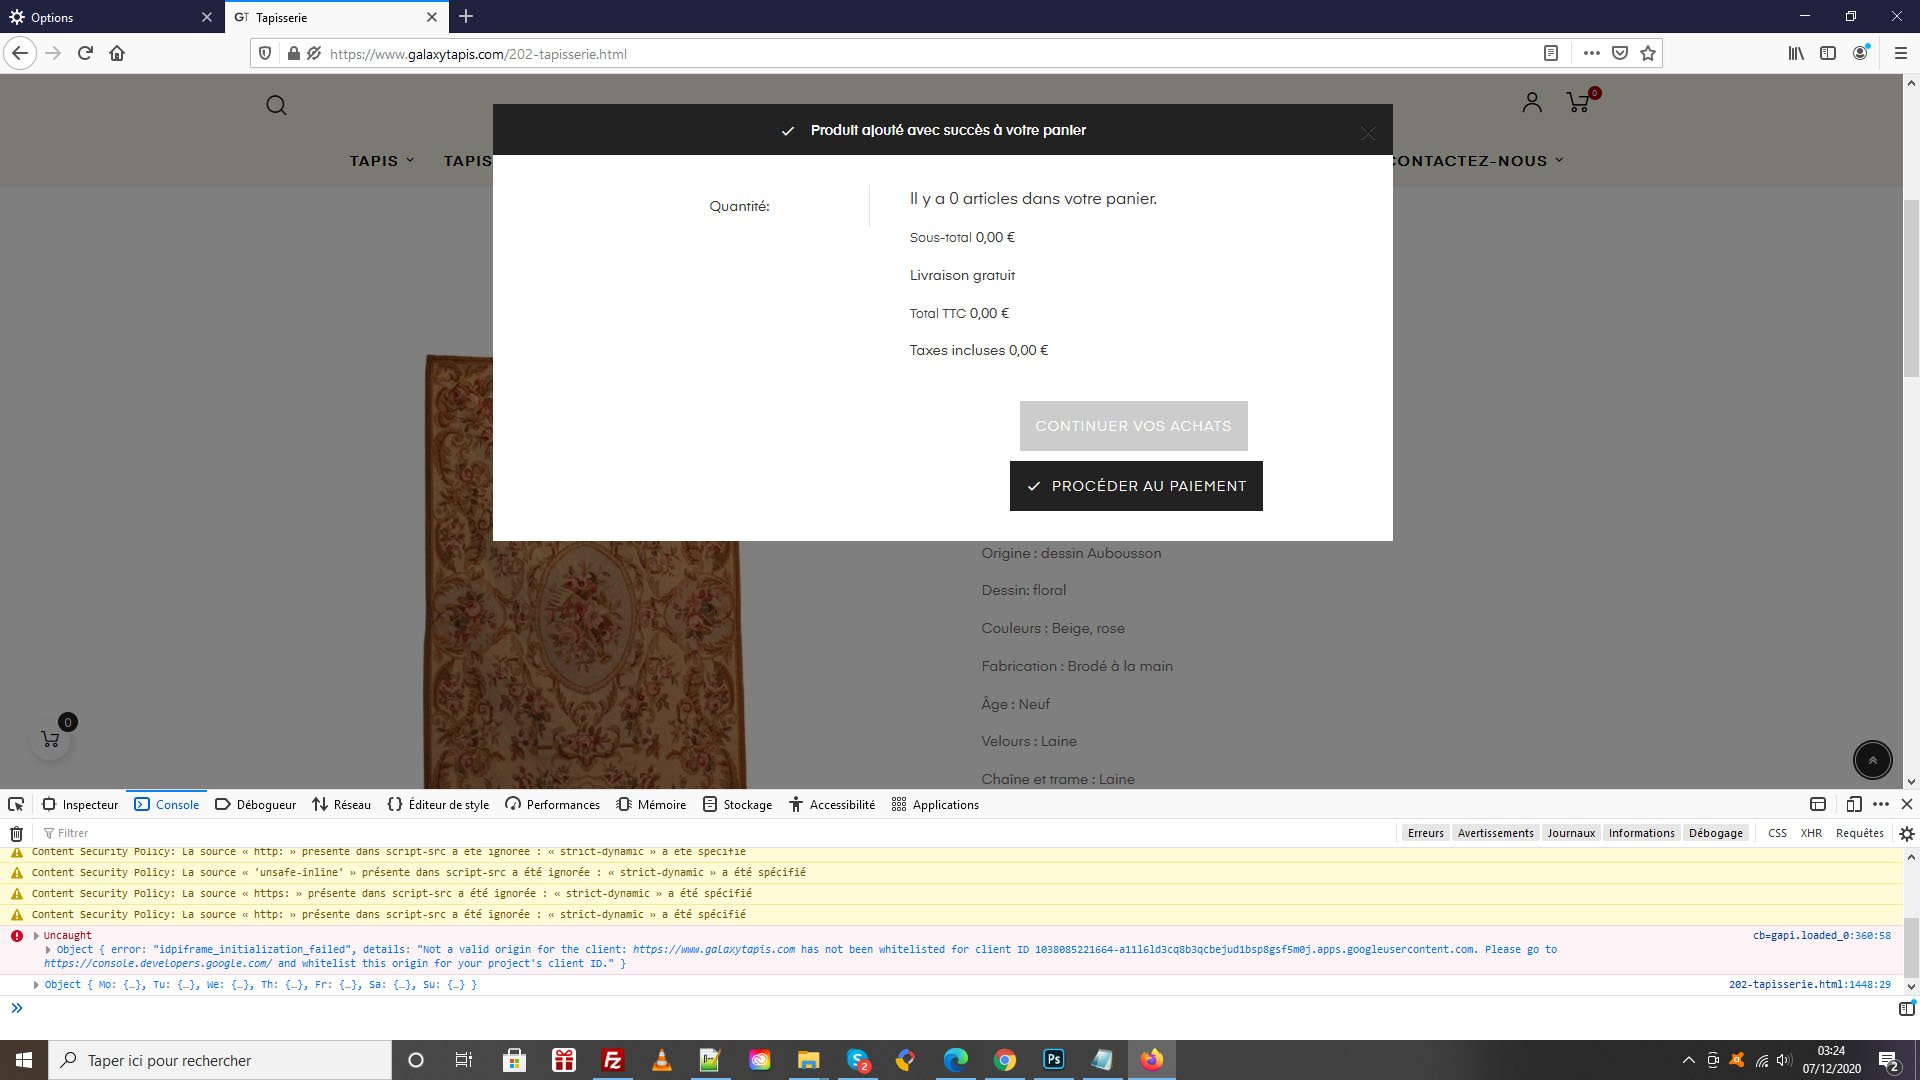The width and height of the screenshot is (1920, 1080).
Task: Click the website search magnifier icon
Action: [277, 105]
